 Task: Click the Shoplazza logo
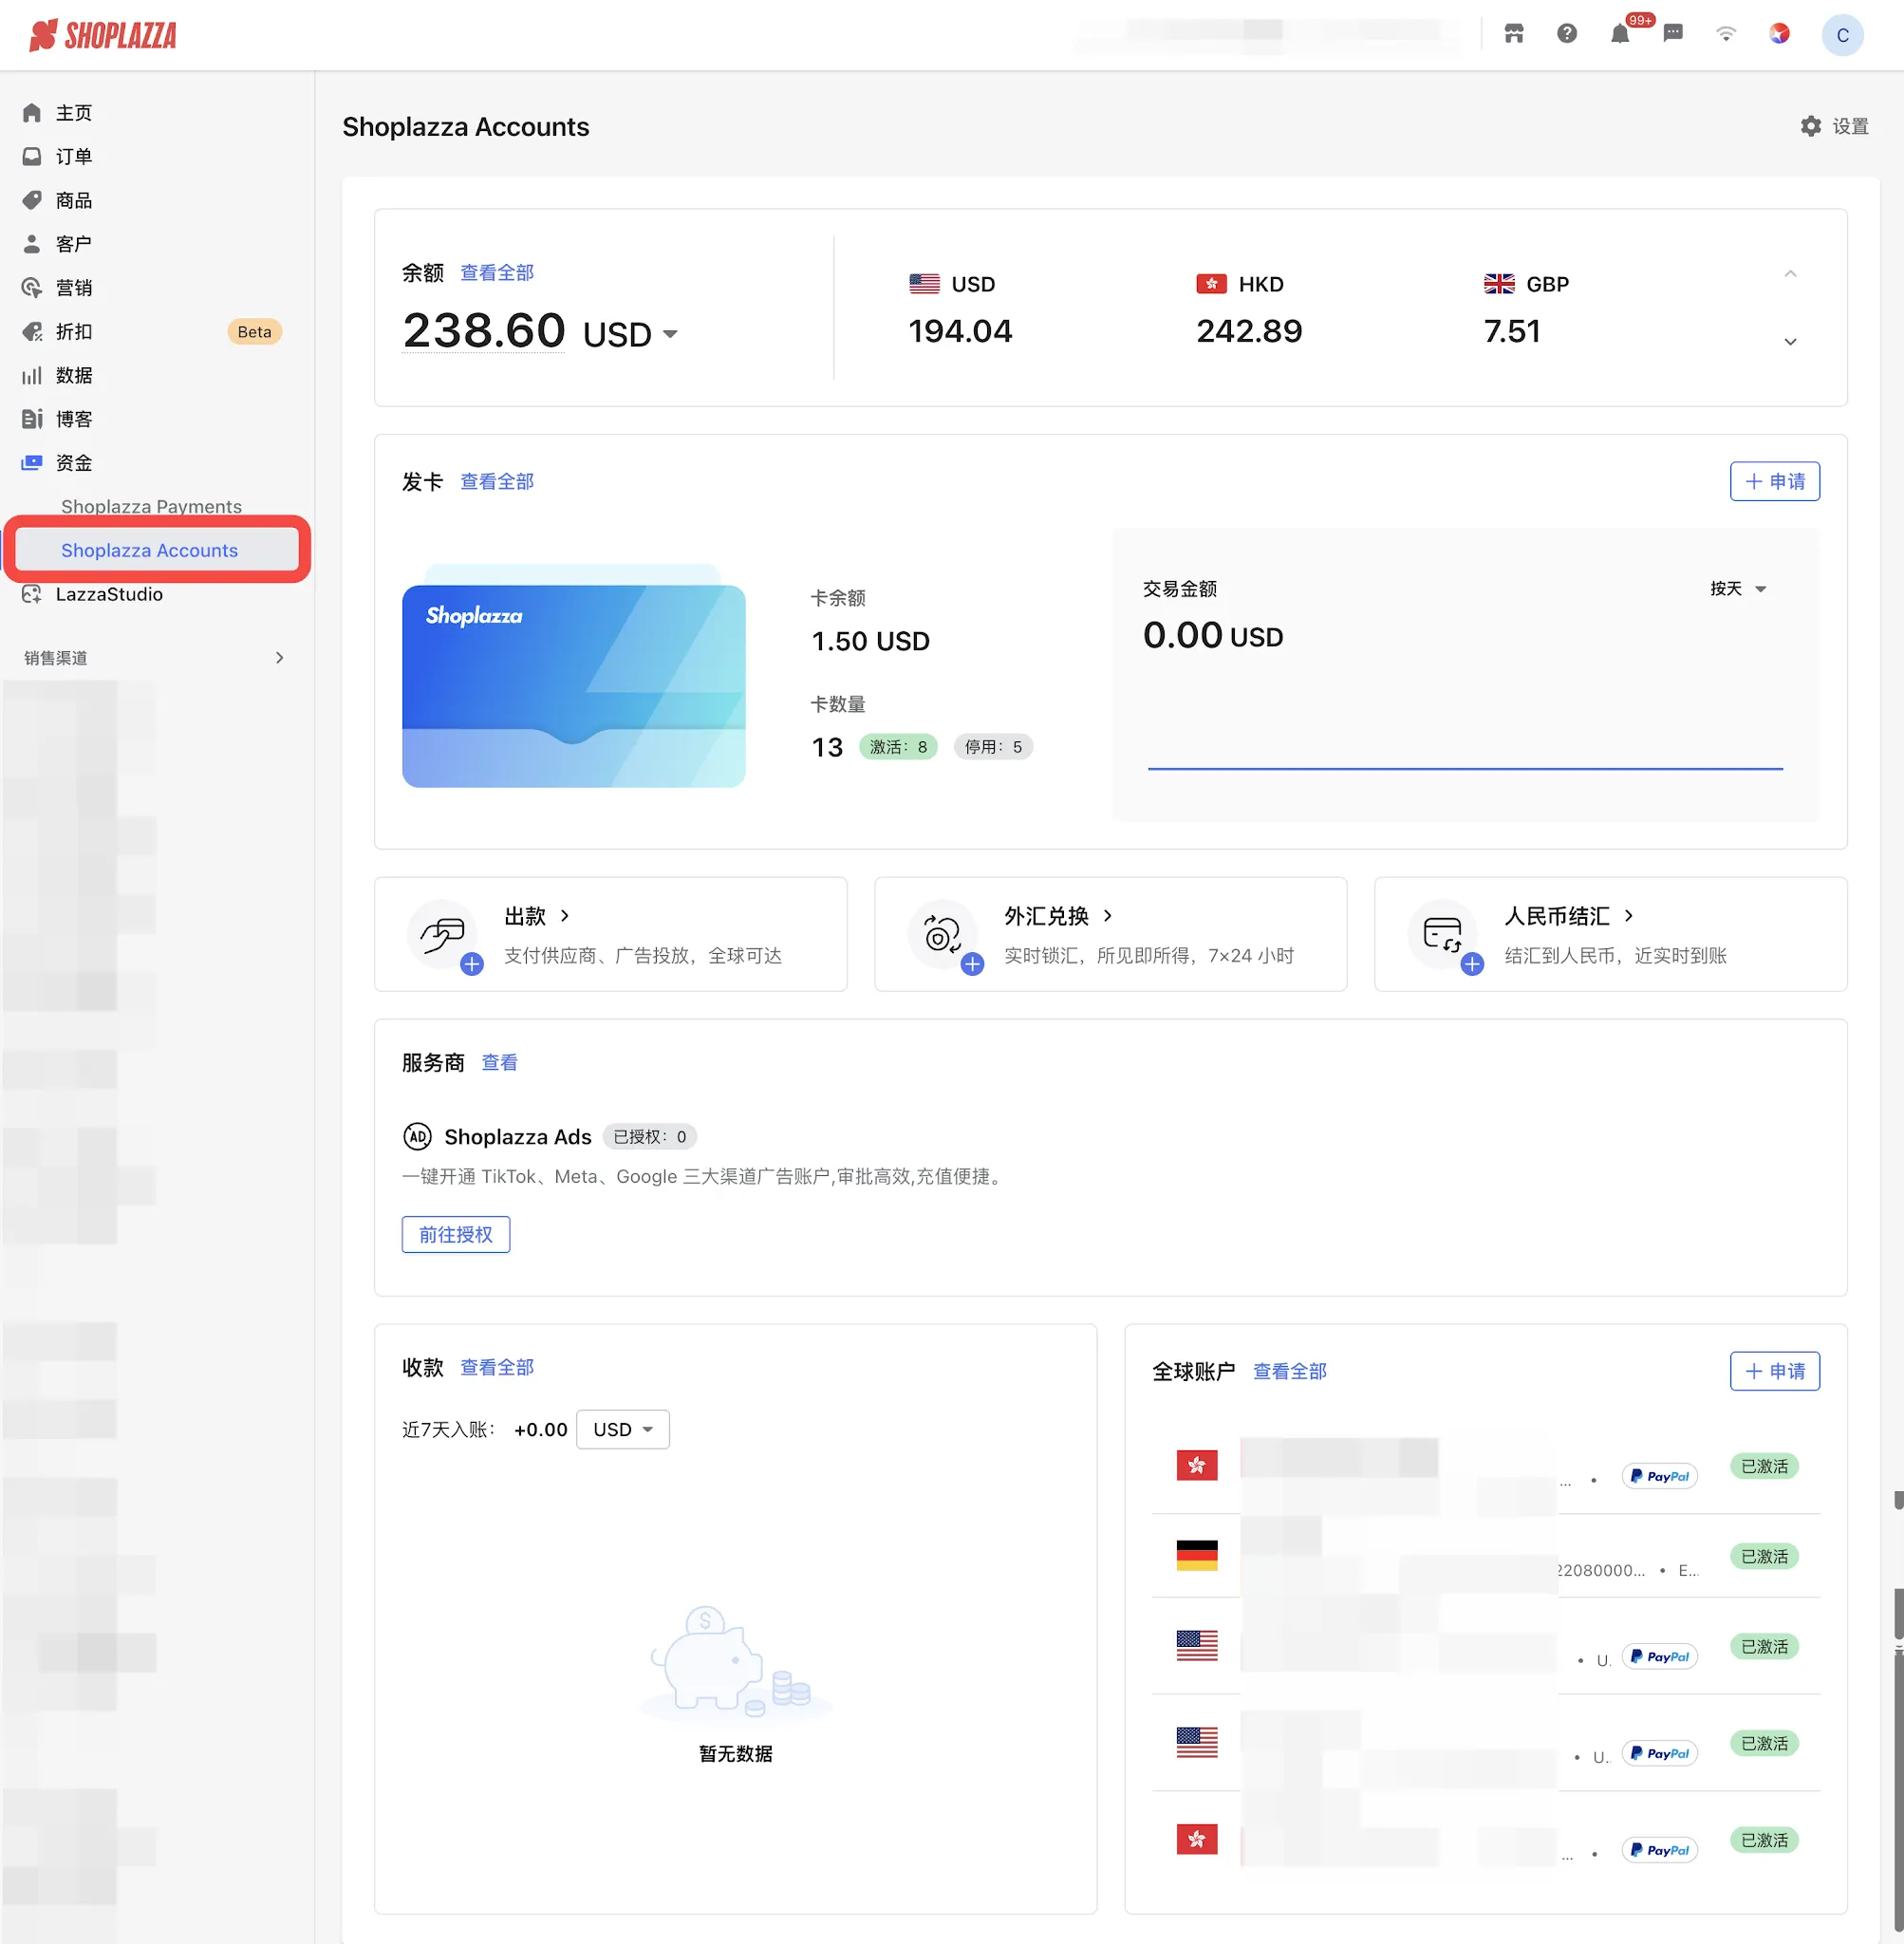click(103, 35)
